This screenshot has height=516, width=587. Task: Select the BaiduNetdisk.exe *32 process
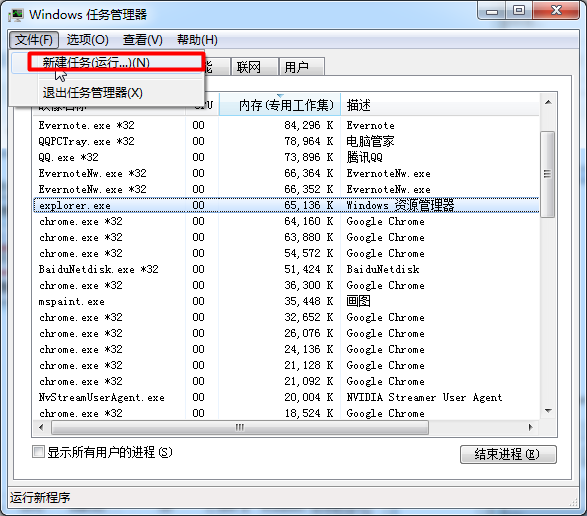coord(286,269)
